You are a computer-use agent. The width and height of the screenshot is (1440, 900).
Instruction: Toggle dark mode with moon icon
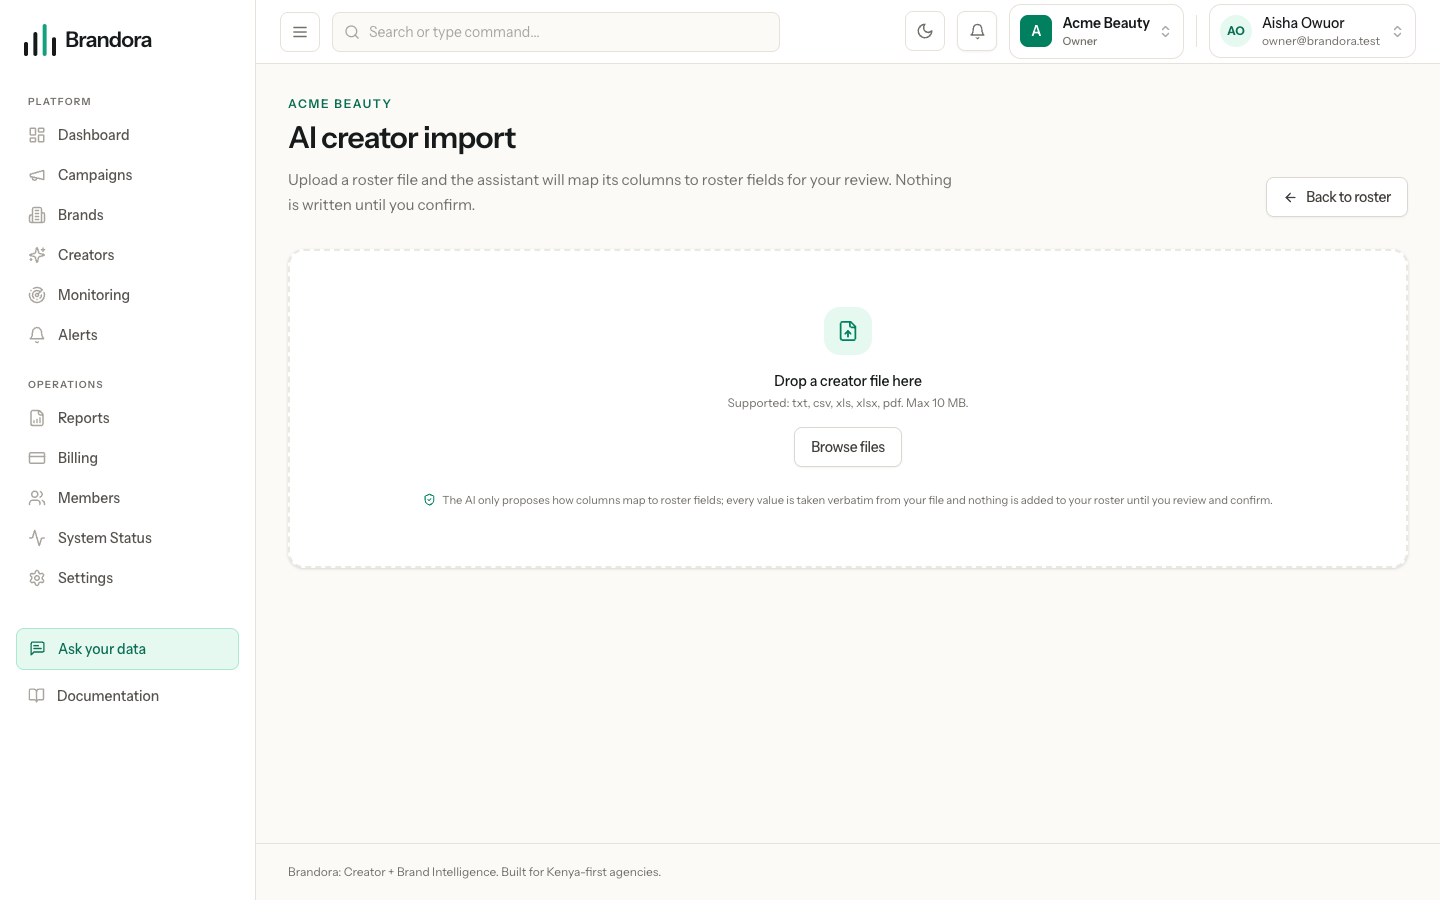tap(925, 31)
